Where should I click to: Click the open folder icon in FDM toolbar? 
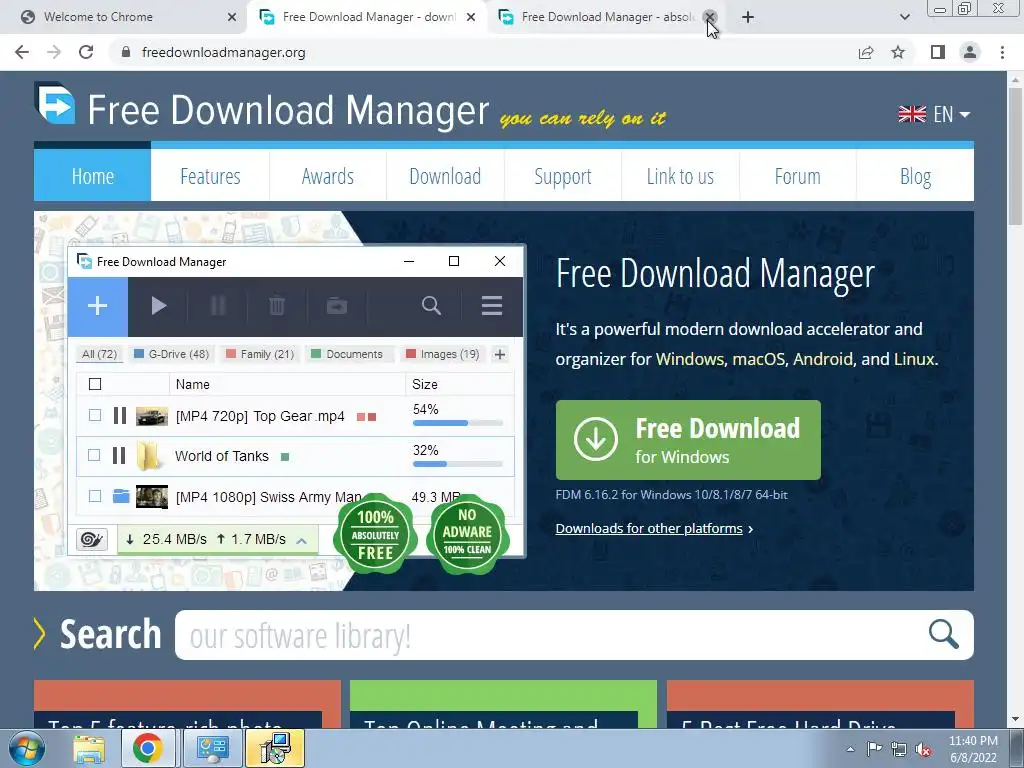click(337, 306)
